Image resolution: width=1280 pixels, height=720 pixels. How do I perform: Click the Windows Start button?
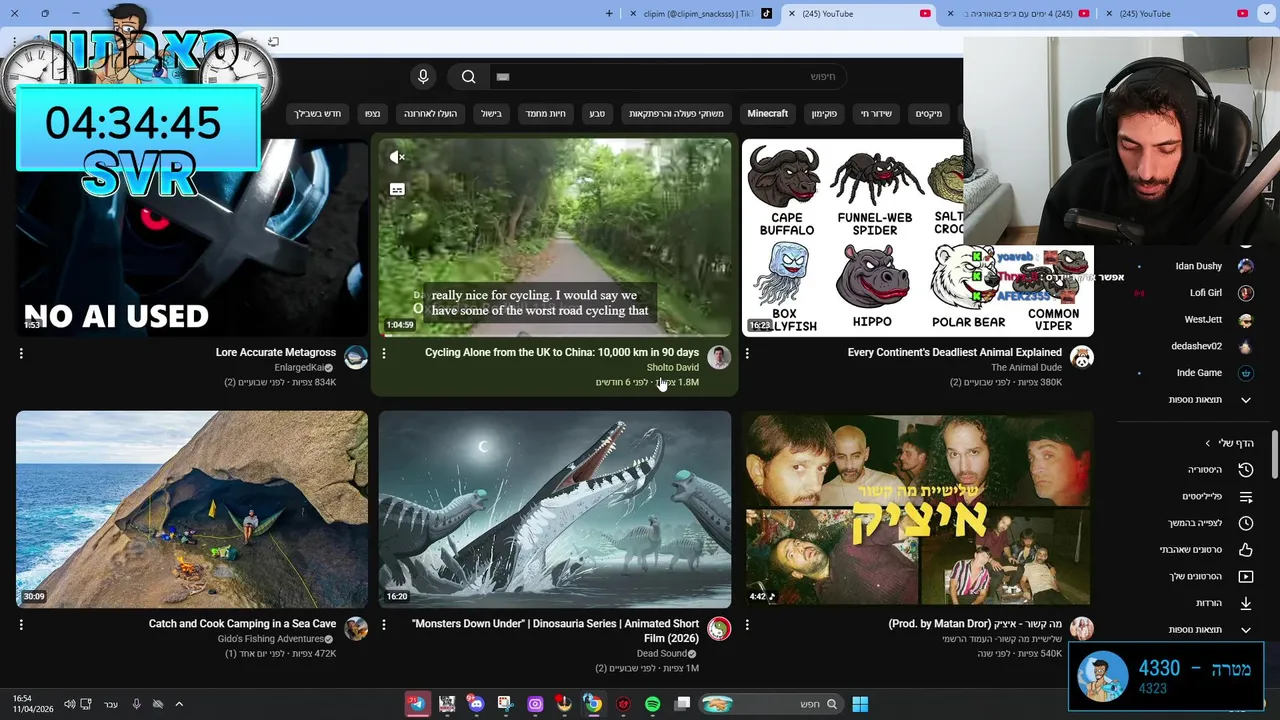coord(860,704)
